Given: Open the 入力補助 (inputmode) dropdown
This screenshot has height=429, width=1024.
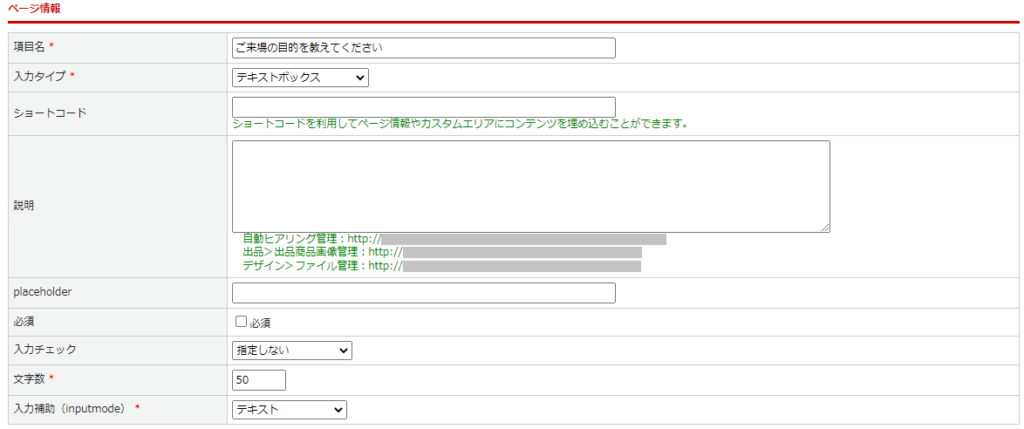Looking at the screenshot, I should 289,409.
